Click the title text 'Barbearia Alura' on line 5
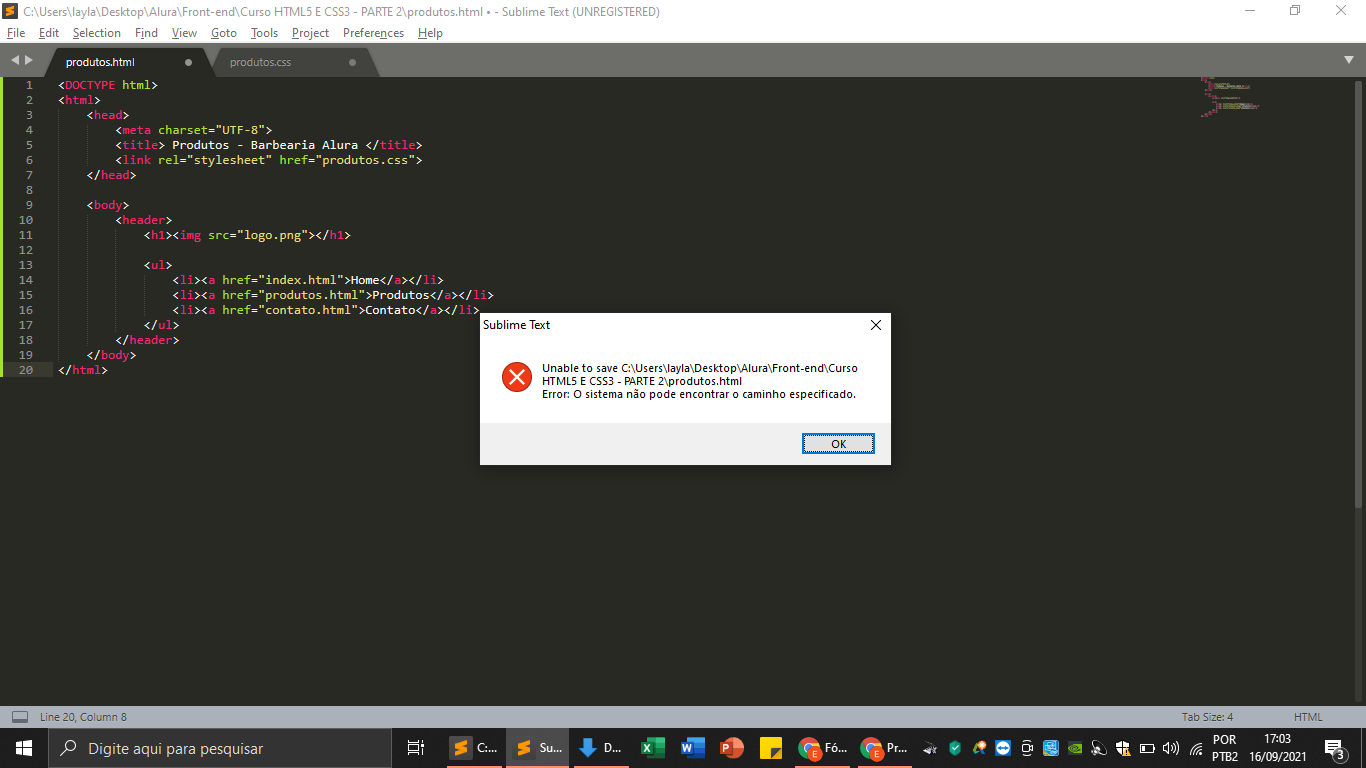 (x=304, y=145)
